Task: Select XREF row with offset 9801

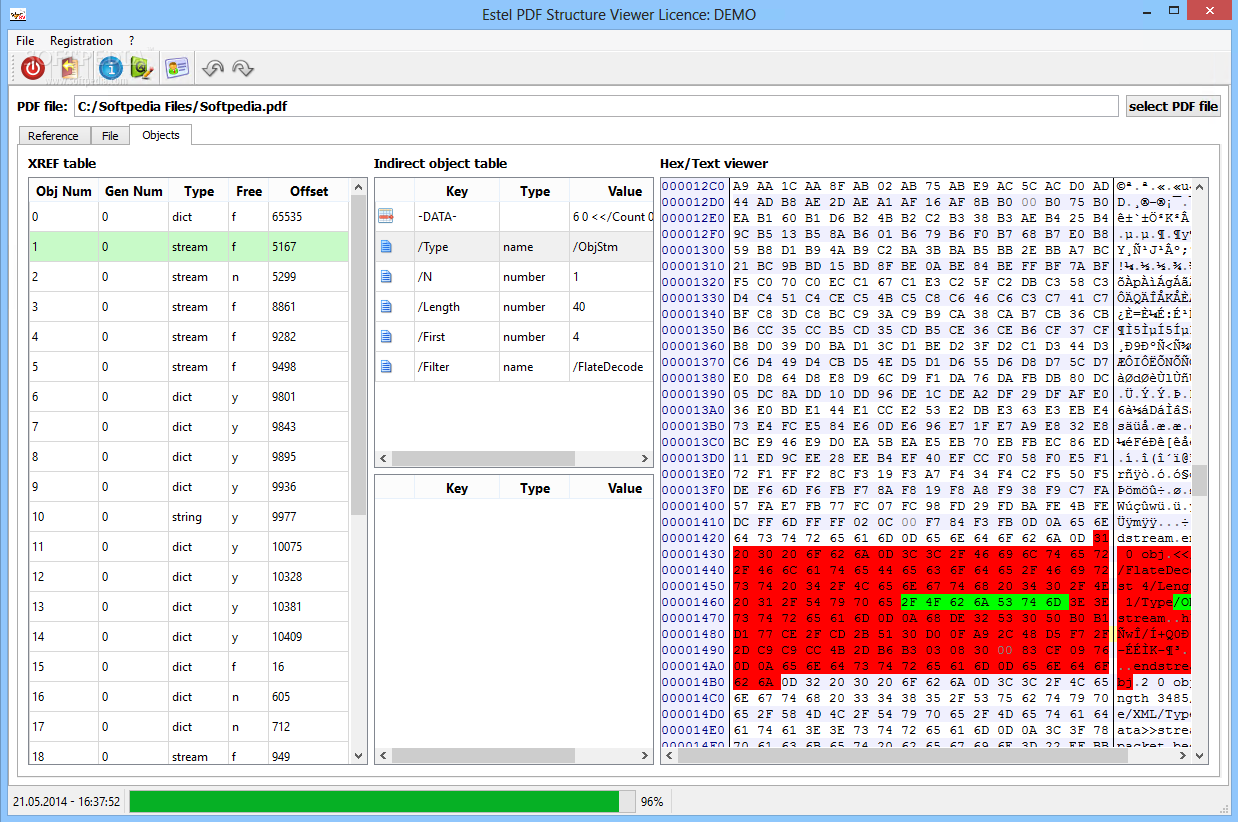Action: tap(189, 397)
